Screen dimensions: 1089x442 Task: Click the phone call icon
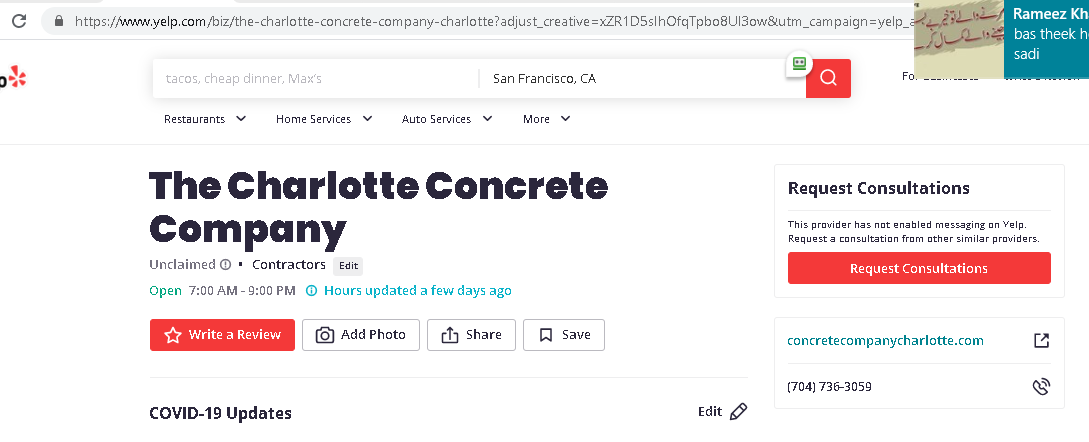1041,387
